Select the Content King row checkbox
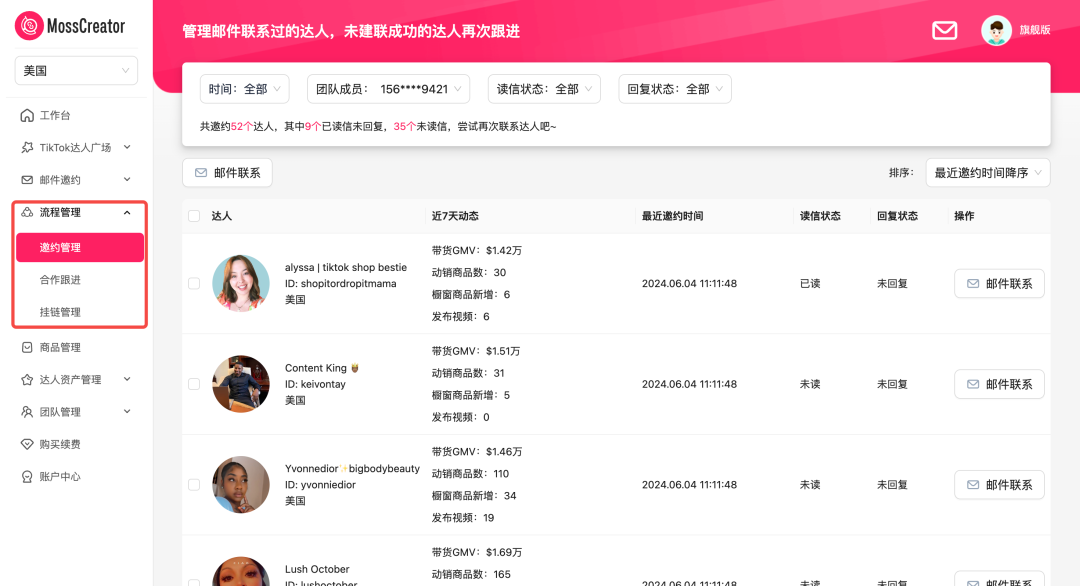Viewport: 1080px width, 586px height. [x=194, y=384]
